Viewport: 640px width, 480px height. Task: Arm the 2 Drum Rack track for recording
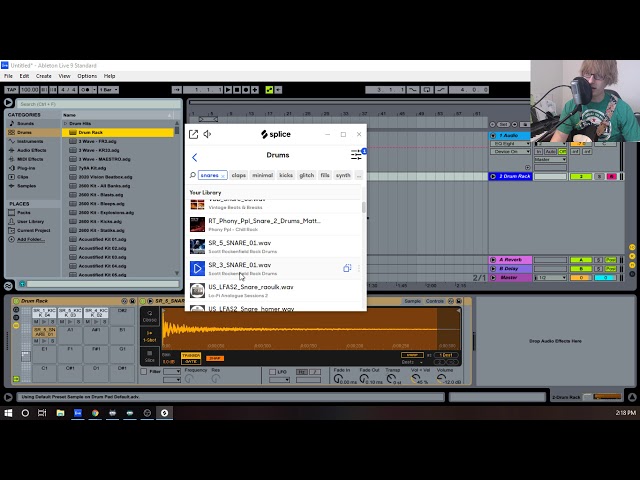point(611,176)
